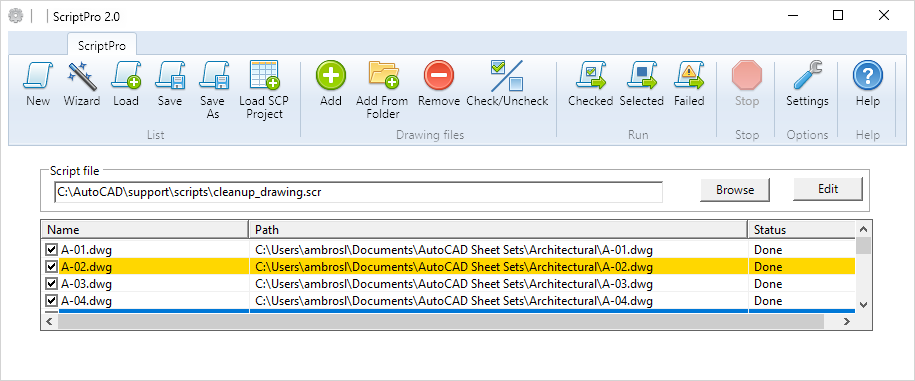Click the list's vertical scrollbar down arrow

(x=864, y=305)
